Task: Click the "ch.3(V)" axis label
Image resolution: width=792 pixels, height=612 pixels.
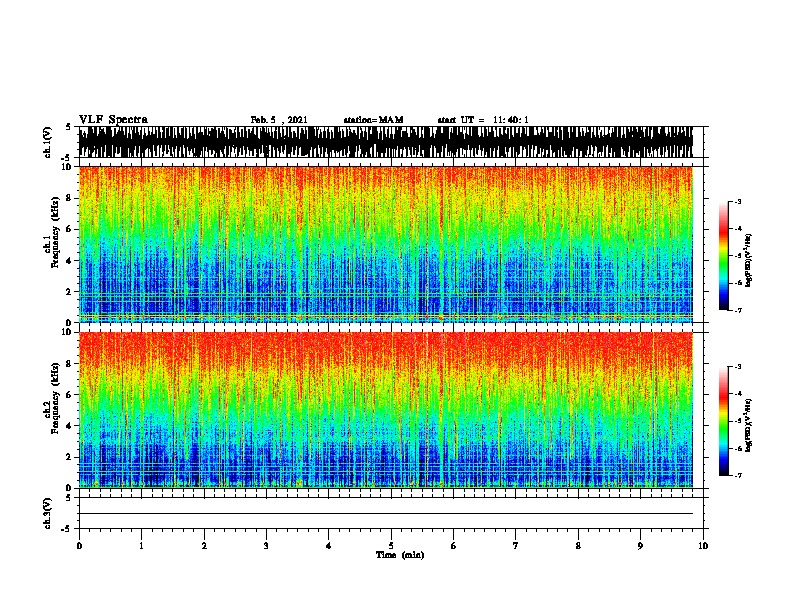Action: [x=48, y=513]
